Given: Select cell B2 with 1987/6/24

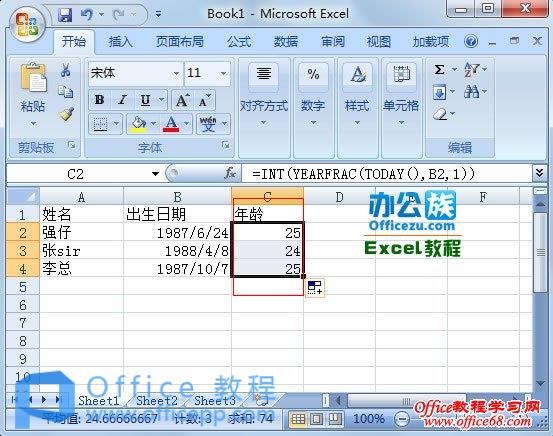Looking at the screenshot, I should tap(177, 232).
